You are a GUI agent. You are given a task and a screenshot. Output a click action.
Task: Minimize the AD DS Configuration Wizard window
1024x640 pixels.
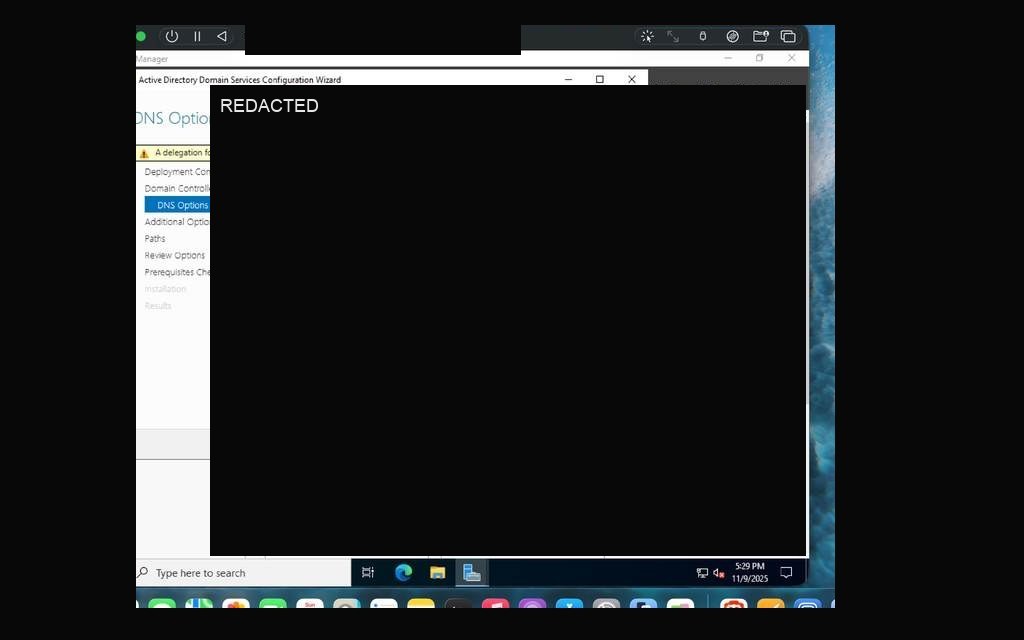(x=568, y=79)
